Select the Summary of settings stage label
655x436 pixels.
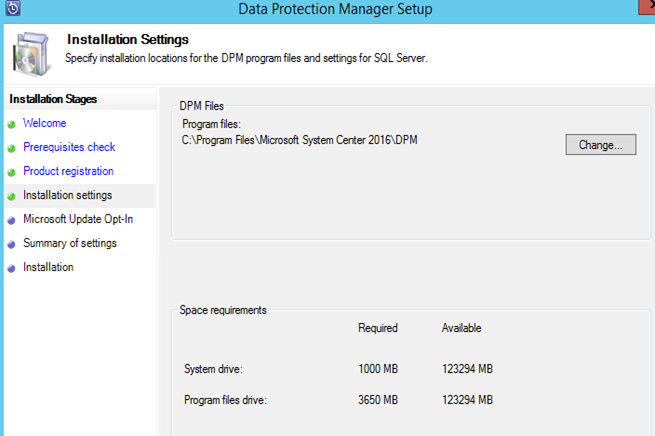pyautogui.click(x=70, y=244)
